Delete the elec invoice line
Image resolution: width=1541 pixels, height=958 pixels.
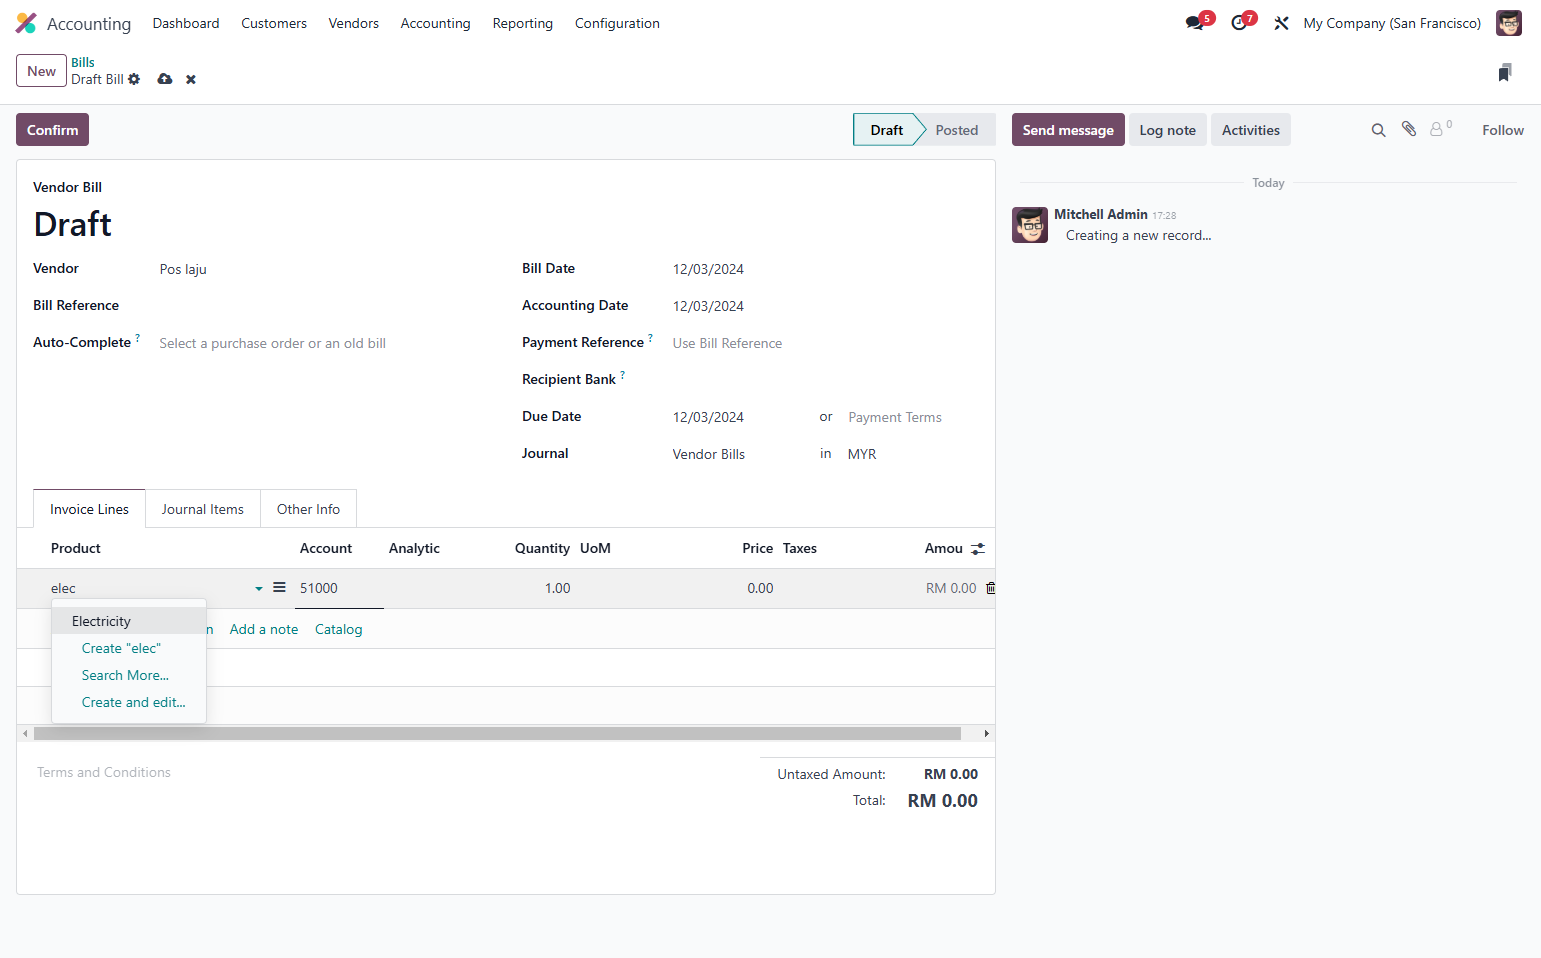click(990, 588)
